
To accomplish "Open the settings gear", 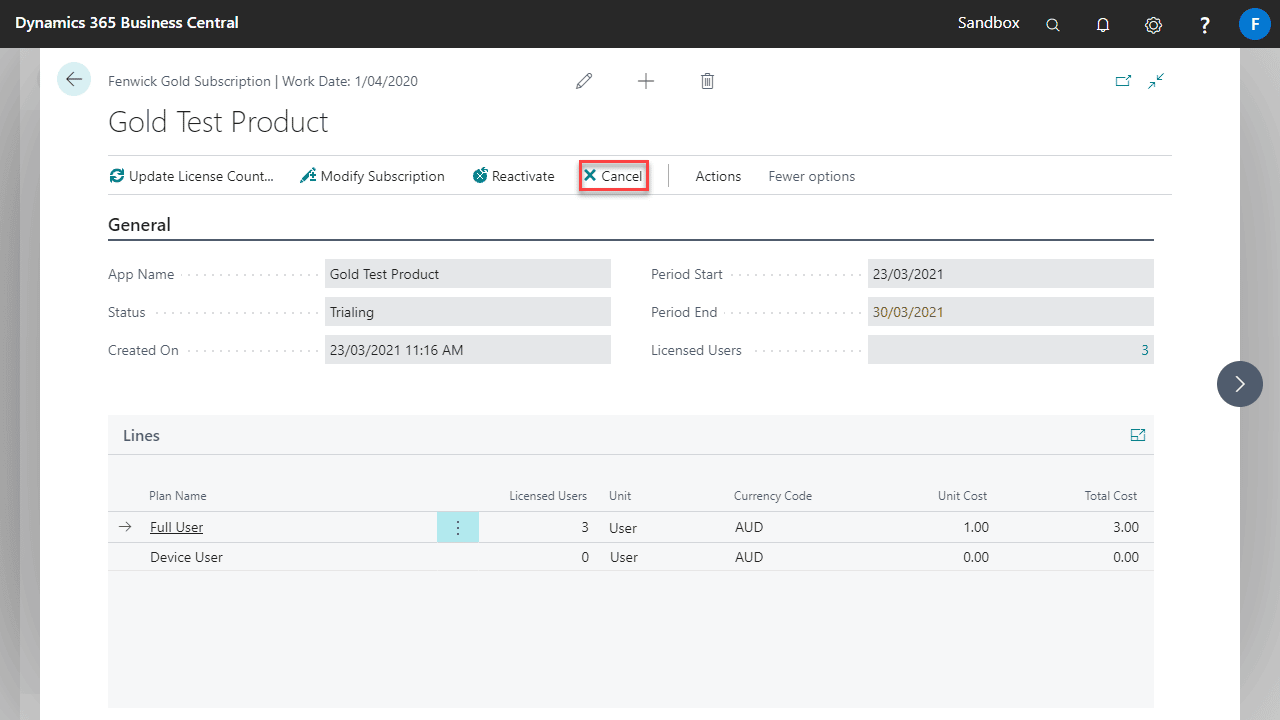I will tap(1153, 25).
